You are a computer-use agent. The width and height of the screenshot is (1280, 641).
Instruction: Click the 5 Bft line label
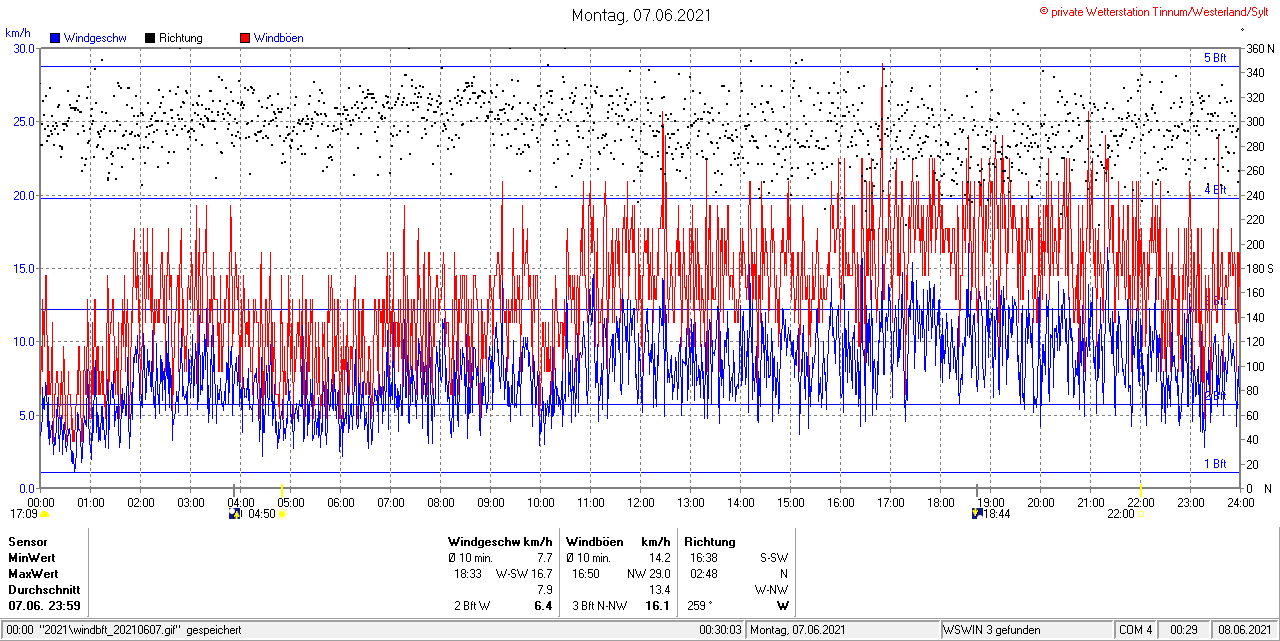pyautogui.click(x=1215, y=58)
